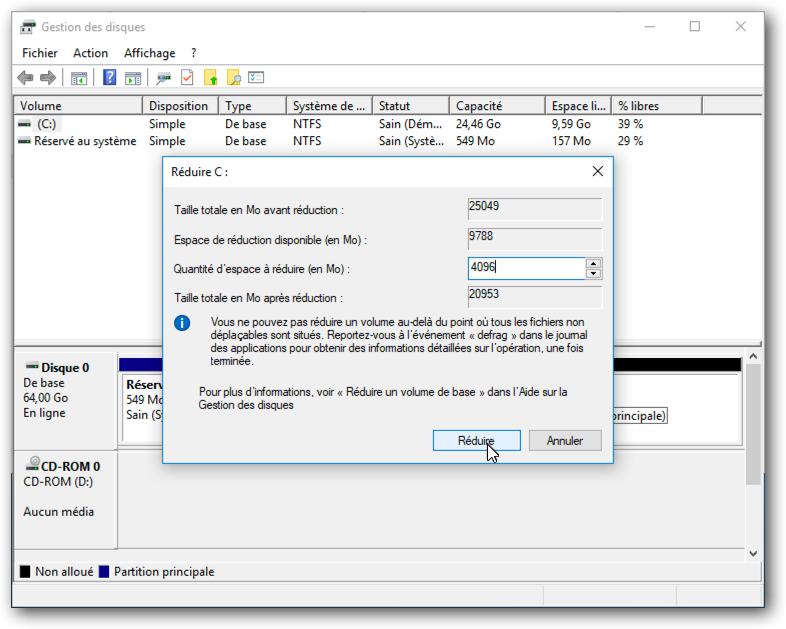786x629 pixels.
Task: Open the ? help menu
Action: pos(193,53)
